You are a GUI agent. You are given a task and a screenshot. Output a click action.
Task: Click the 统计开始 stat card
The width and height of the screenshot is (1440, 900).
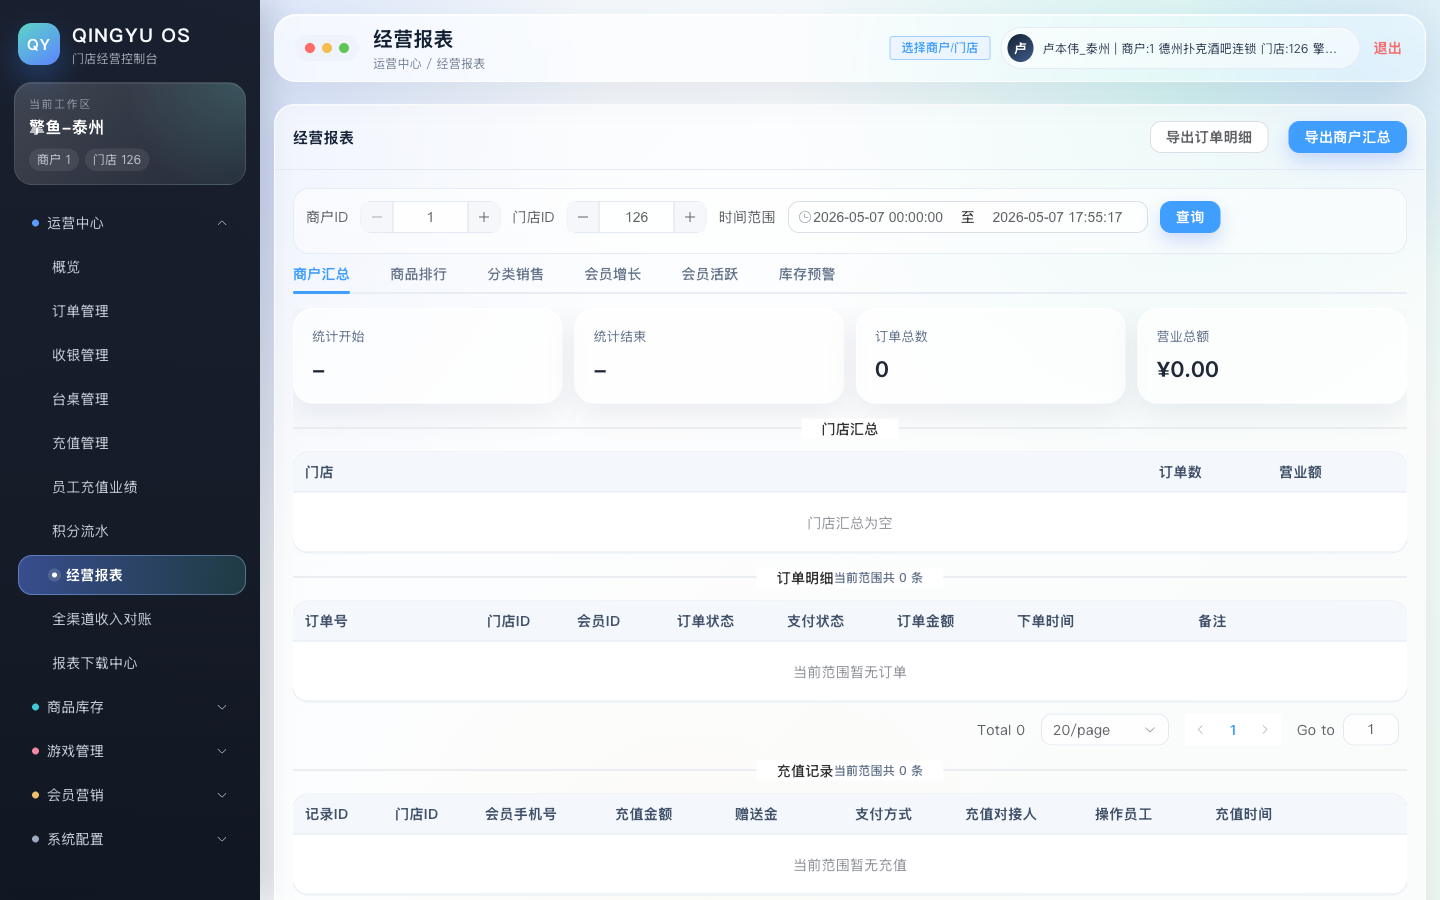click(x=428, y=356)
